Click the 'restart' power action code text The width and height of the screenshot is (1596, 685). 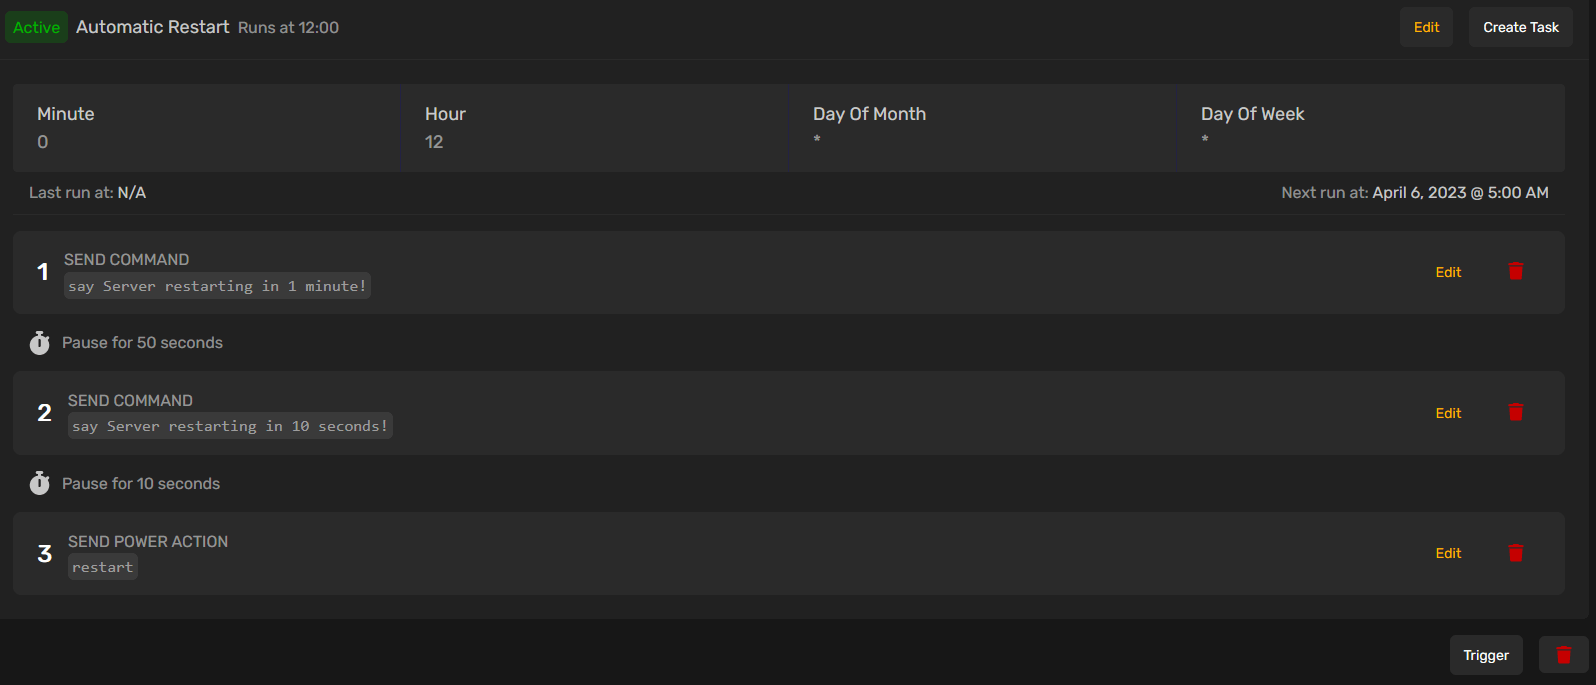coord(102,567)
